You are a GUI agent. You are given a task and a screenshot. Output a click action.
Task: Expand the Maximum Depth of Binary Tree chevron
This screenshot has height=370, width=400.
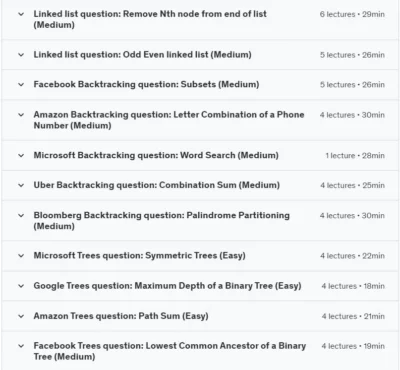coord(21,286)
